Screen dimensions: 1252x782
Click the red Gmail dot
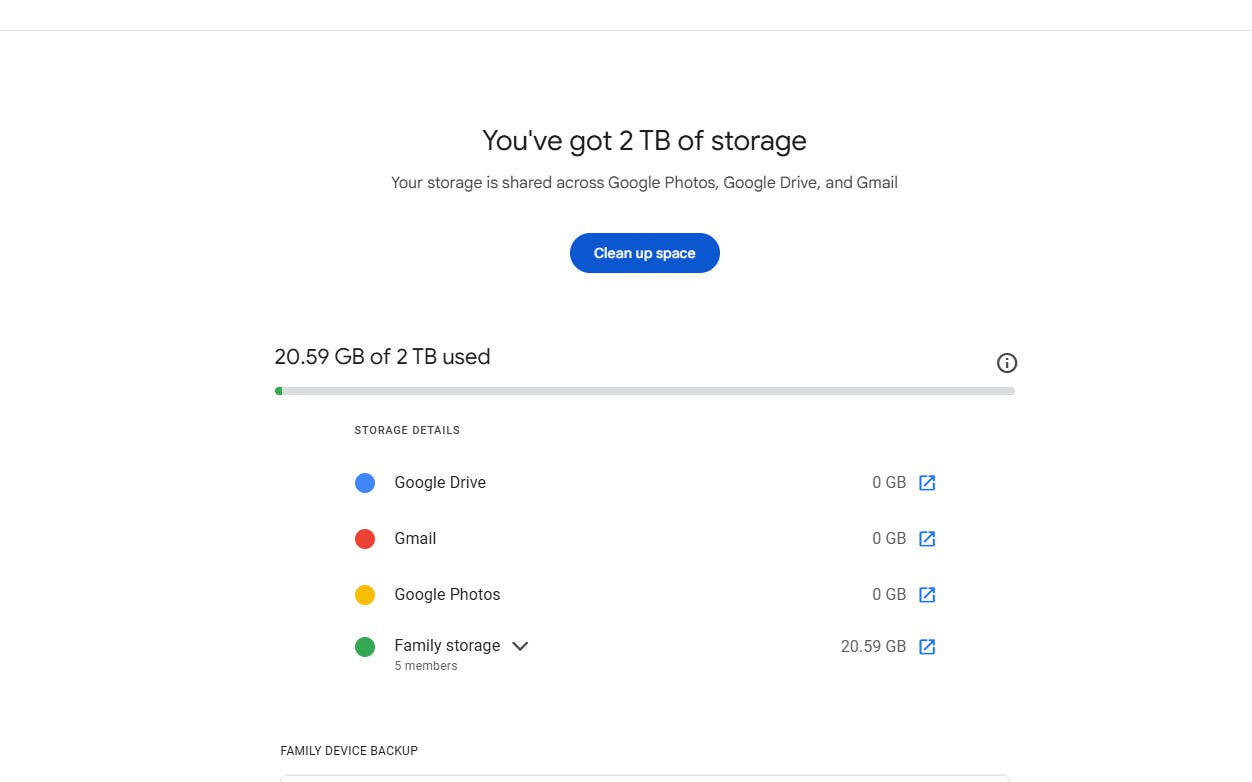365,539
